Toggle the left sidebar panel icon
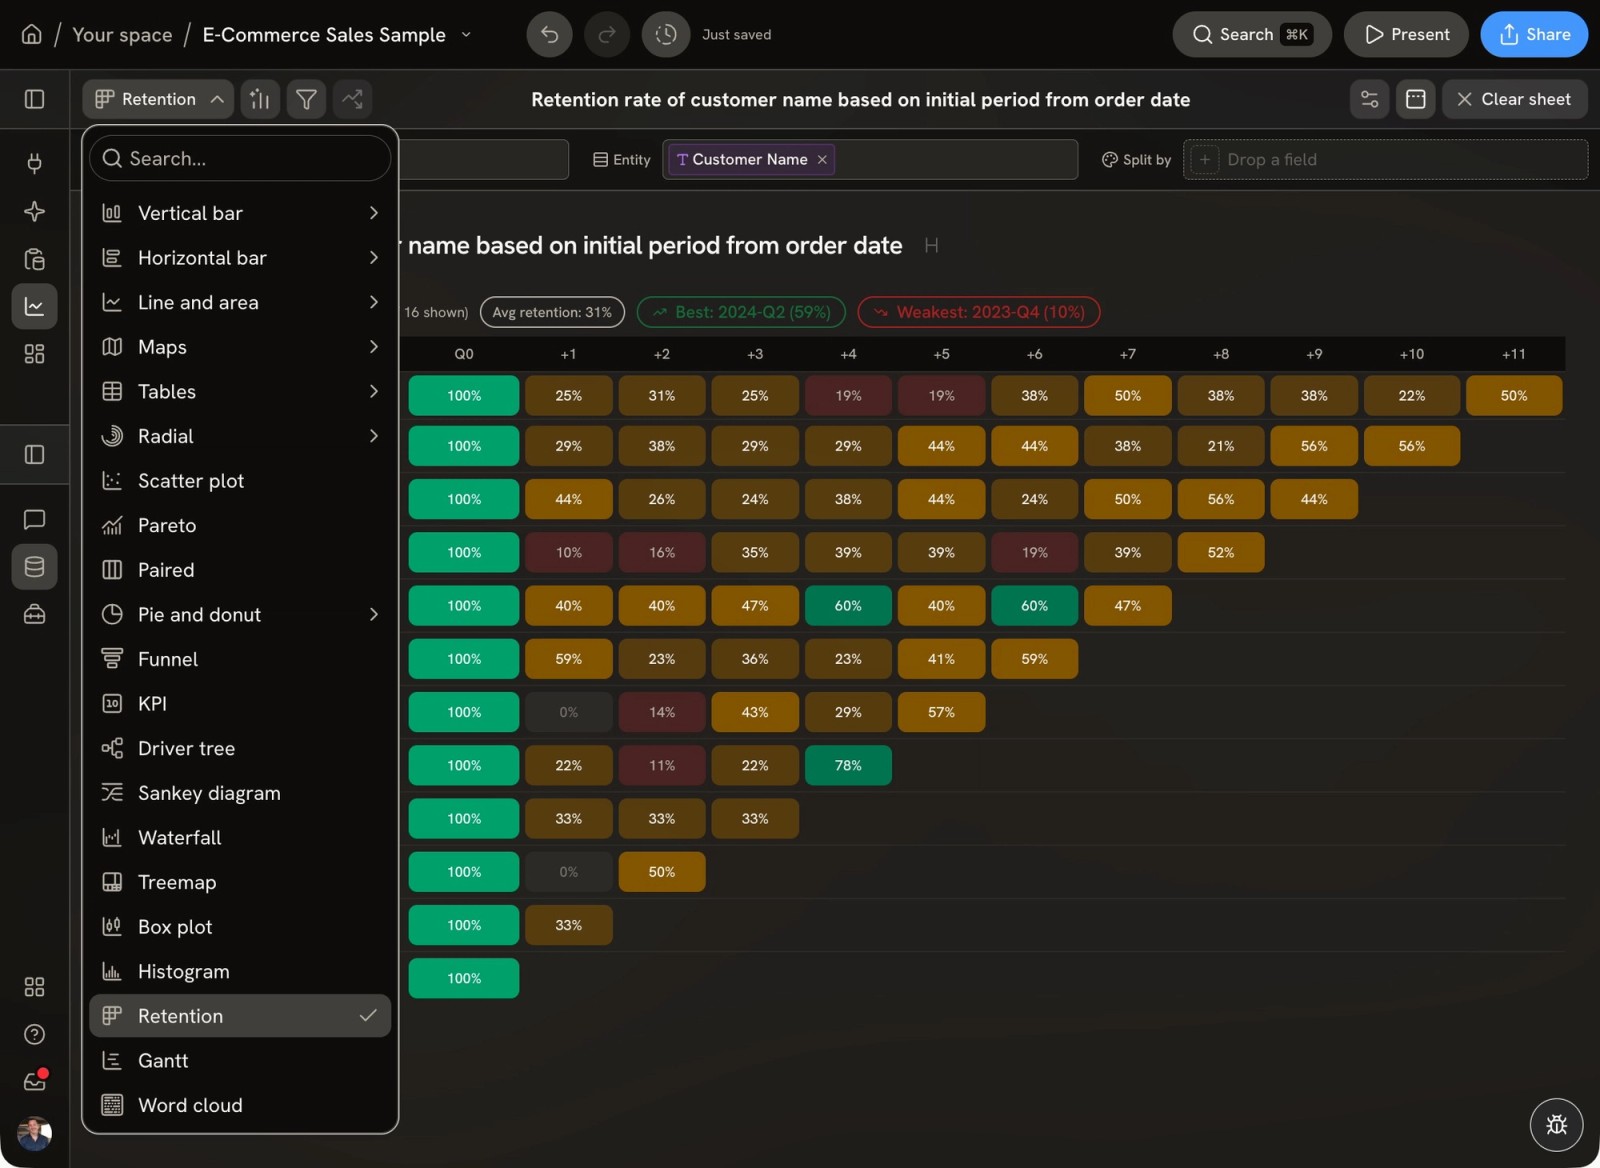 34,99
